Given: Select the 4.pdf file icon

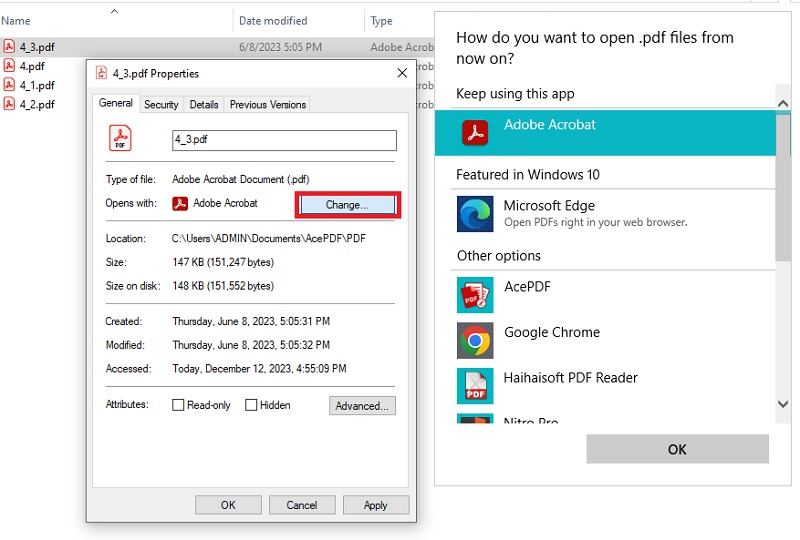Looking at the screenshot, I should coord(9,66).
